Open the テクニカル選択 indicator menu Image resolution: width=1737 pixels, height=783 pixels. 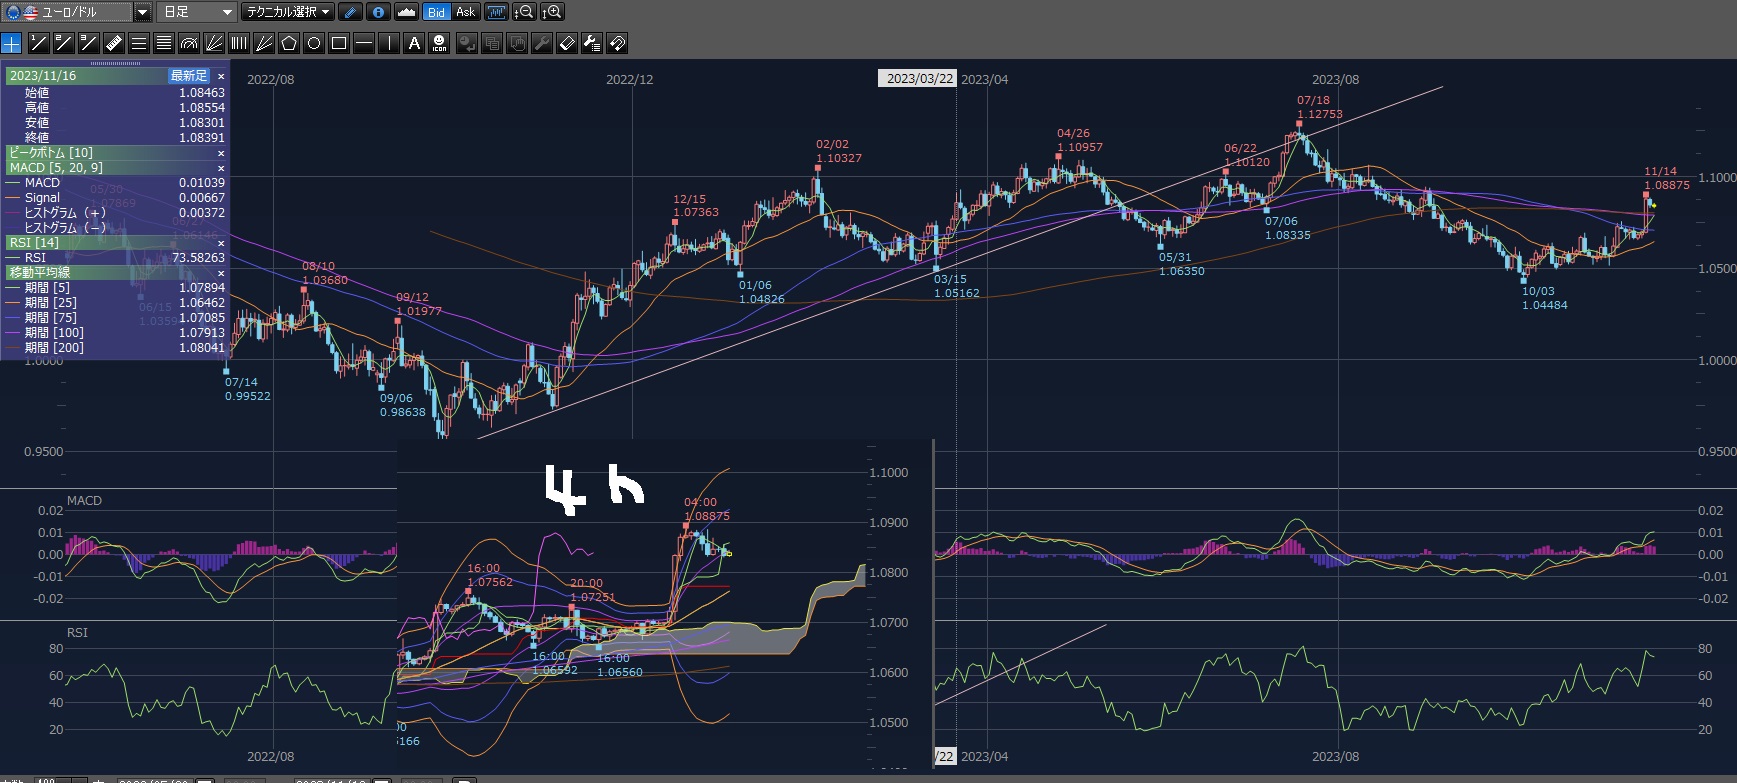click(289, 12)
